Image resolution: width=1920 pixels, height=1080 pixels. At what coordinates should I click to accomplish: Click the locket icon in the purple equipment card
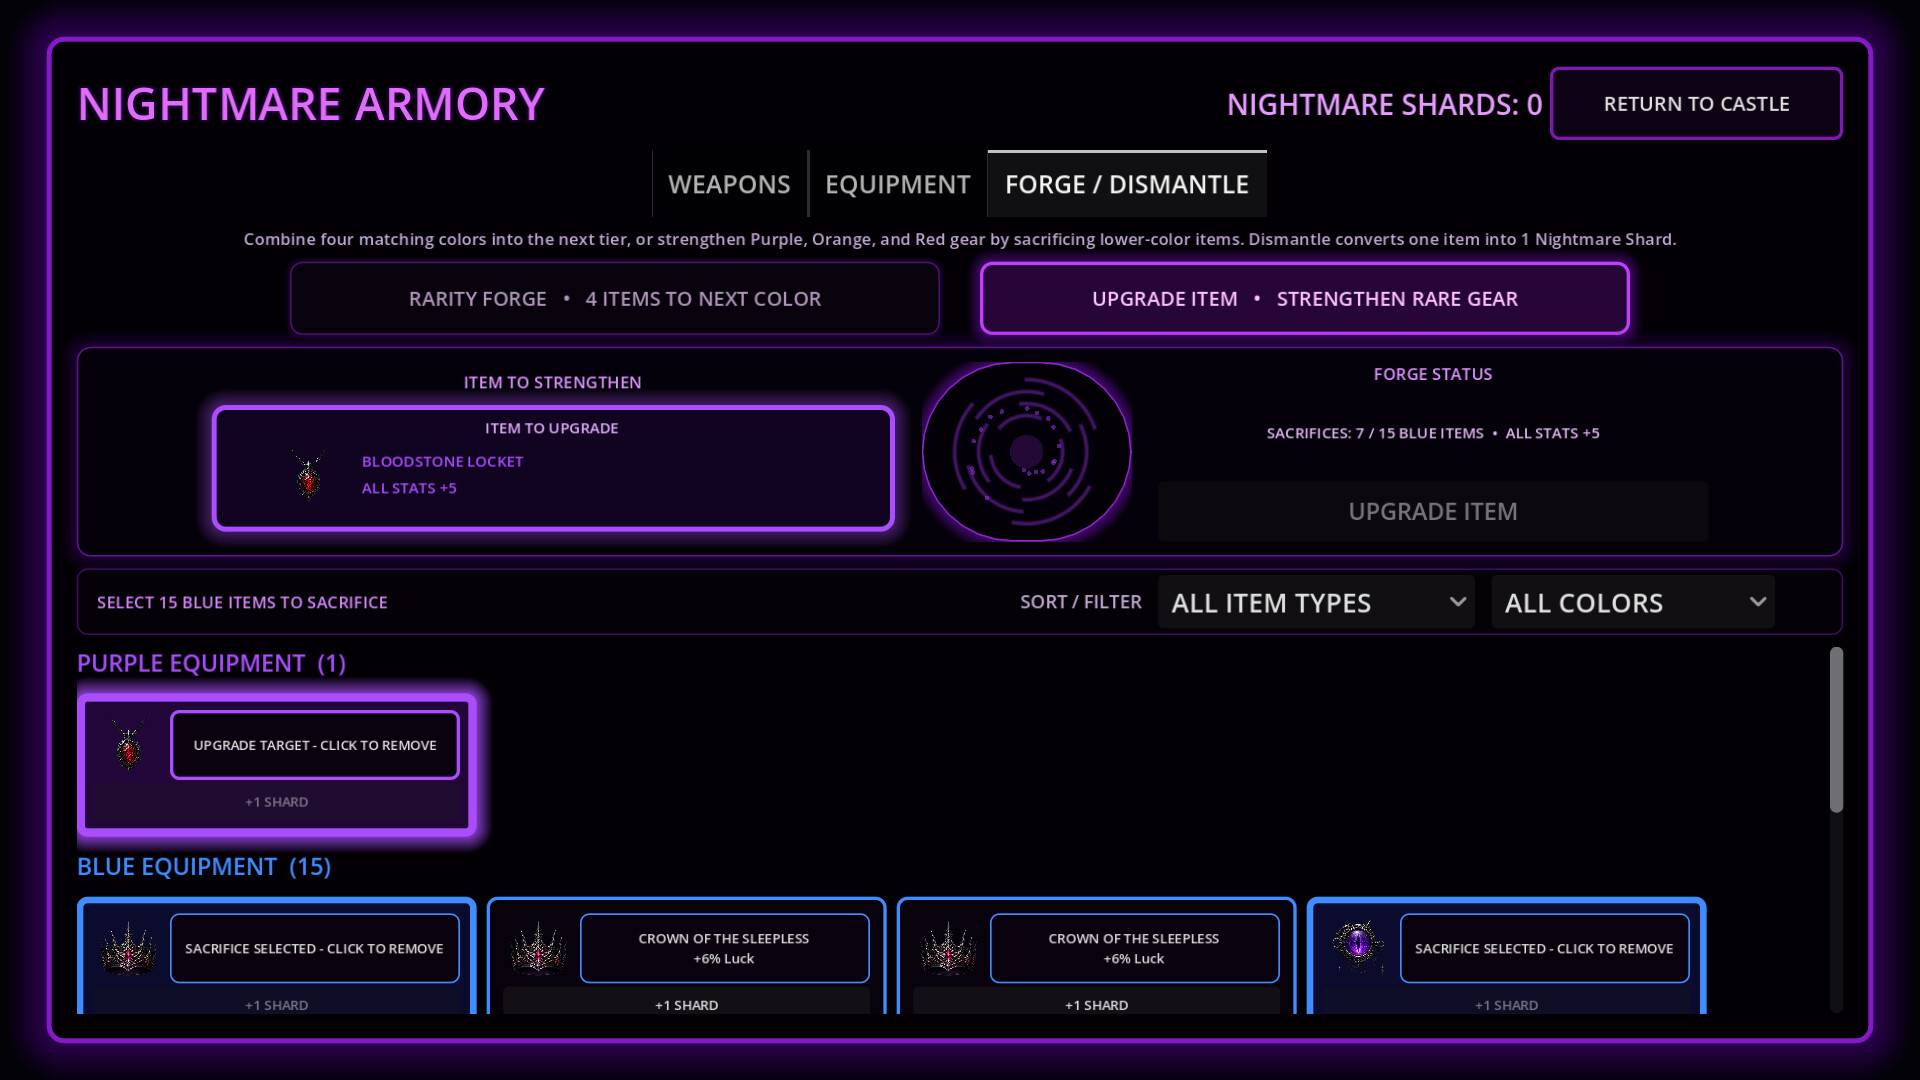(128, 746)
